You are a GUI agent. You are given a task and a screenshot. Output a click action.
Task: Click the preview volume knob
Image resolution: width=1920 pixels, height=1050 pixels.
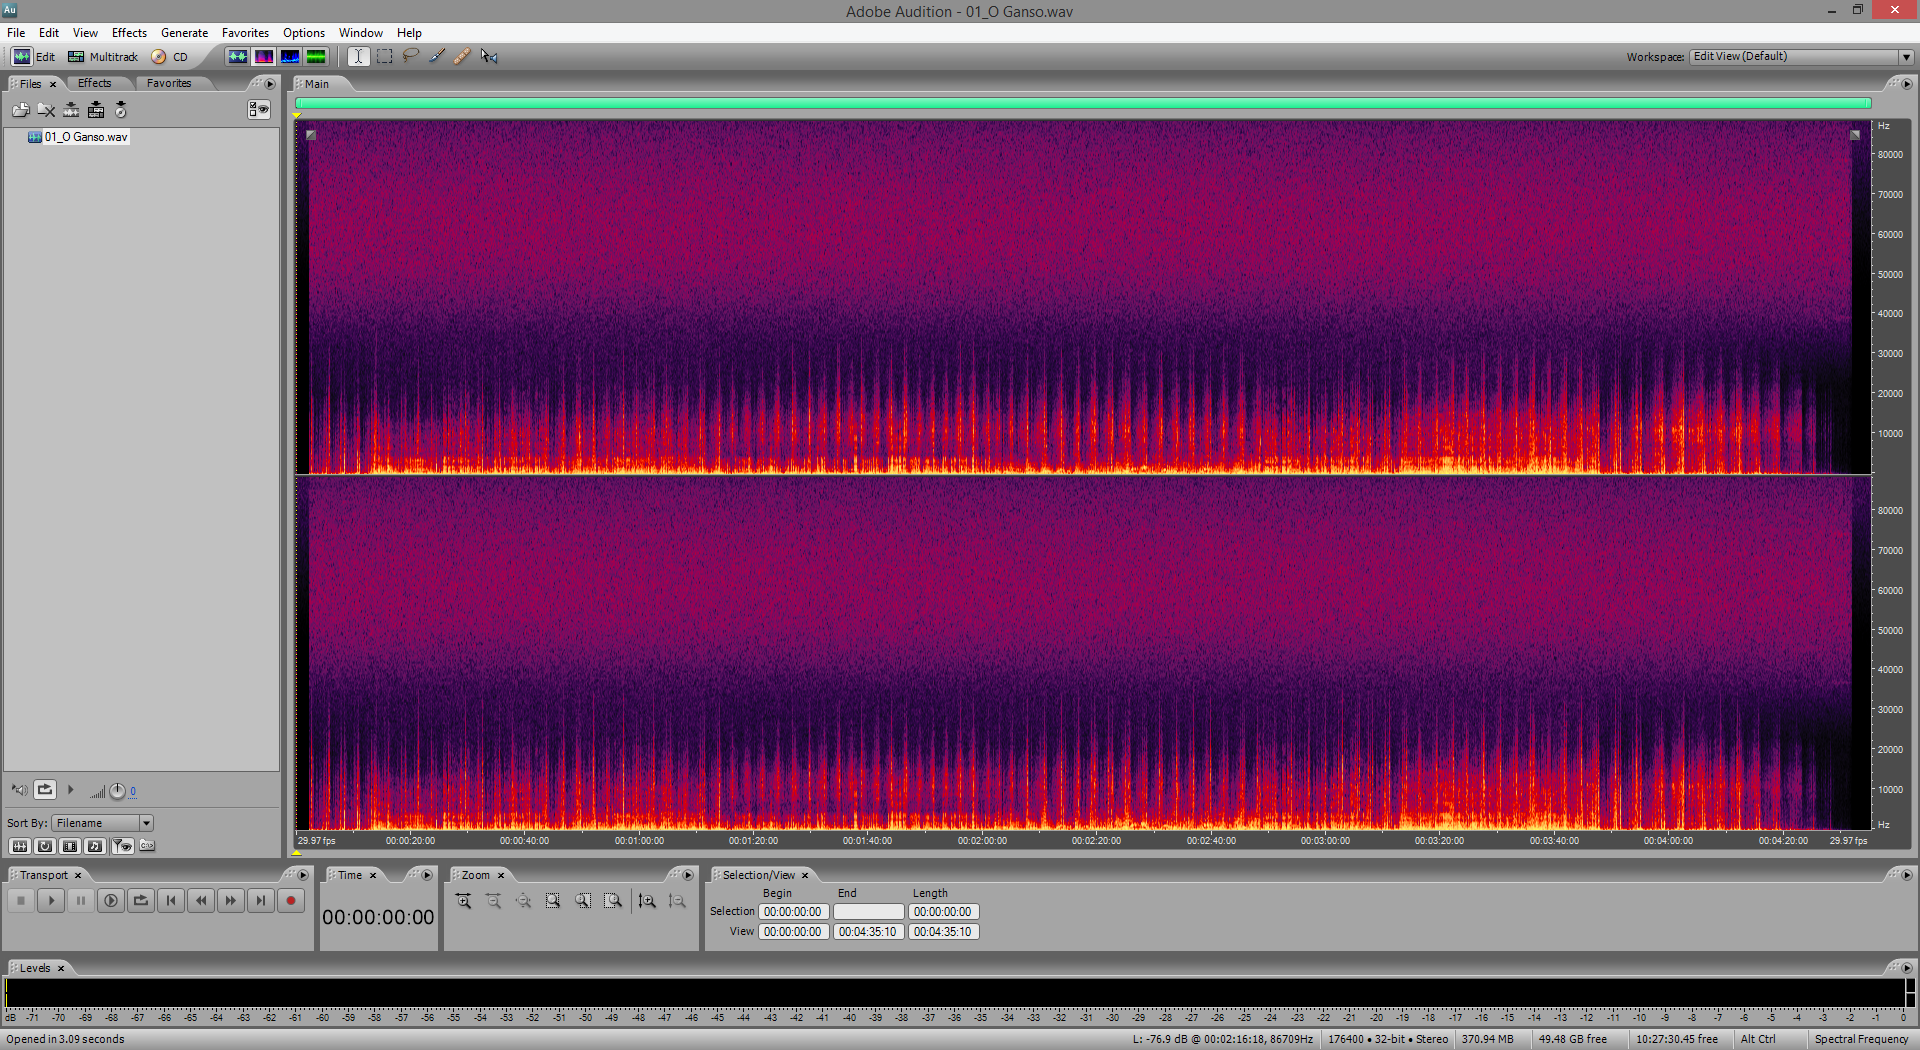coord(117,791)
